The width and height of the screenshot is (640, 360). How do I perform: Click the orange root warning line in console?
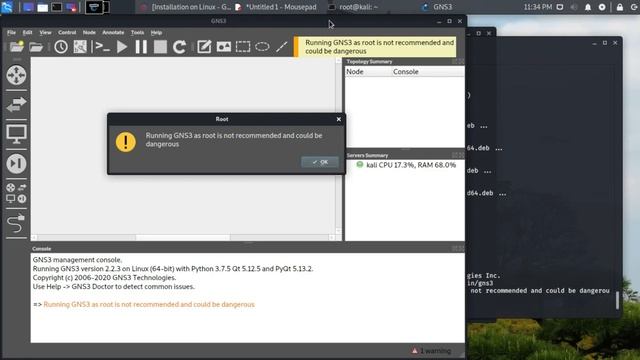149,304
